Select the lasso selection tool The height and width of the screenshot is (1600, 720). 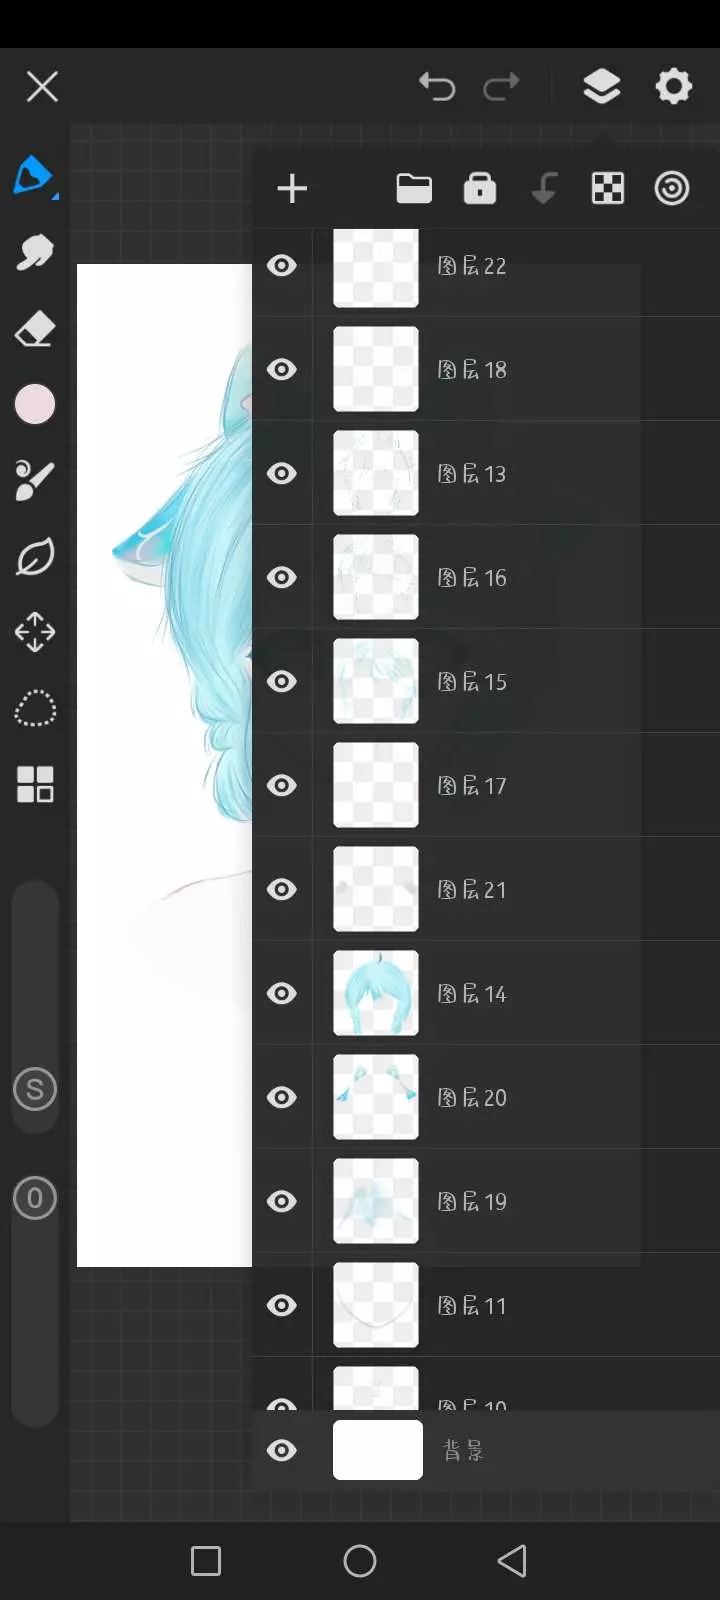coord(35,709)
